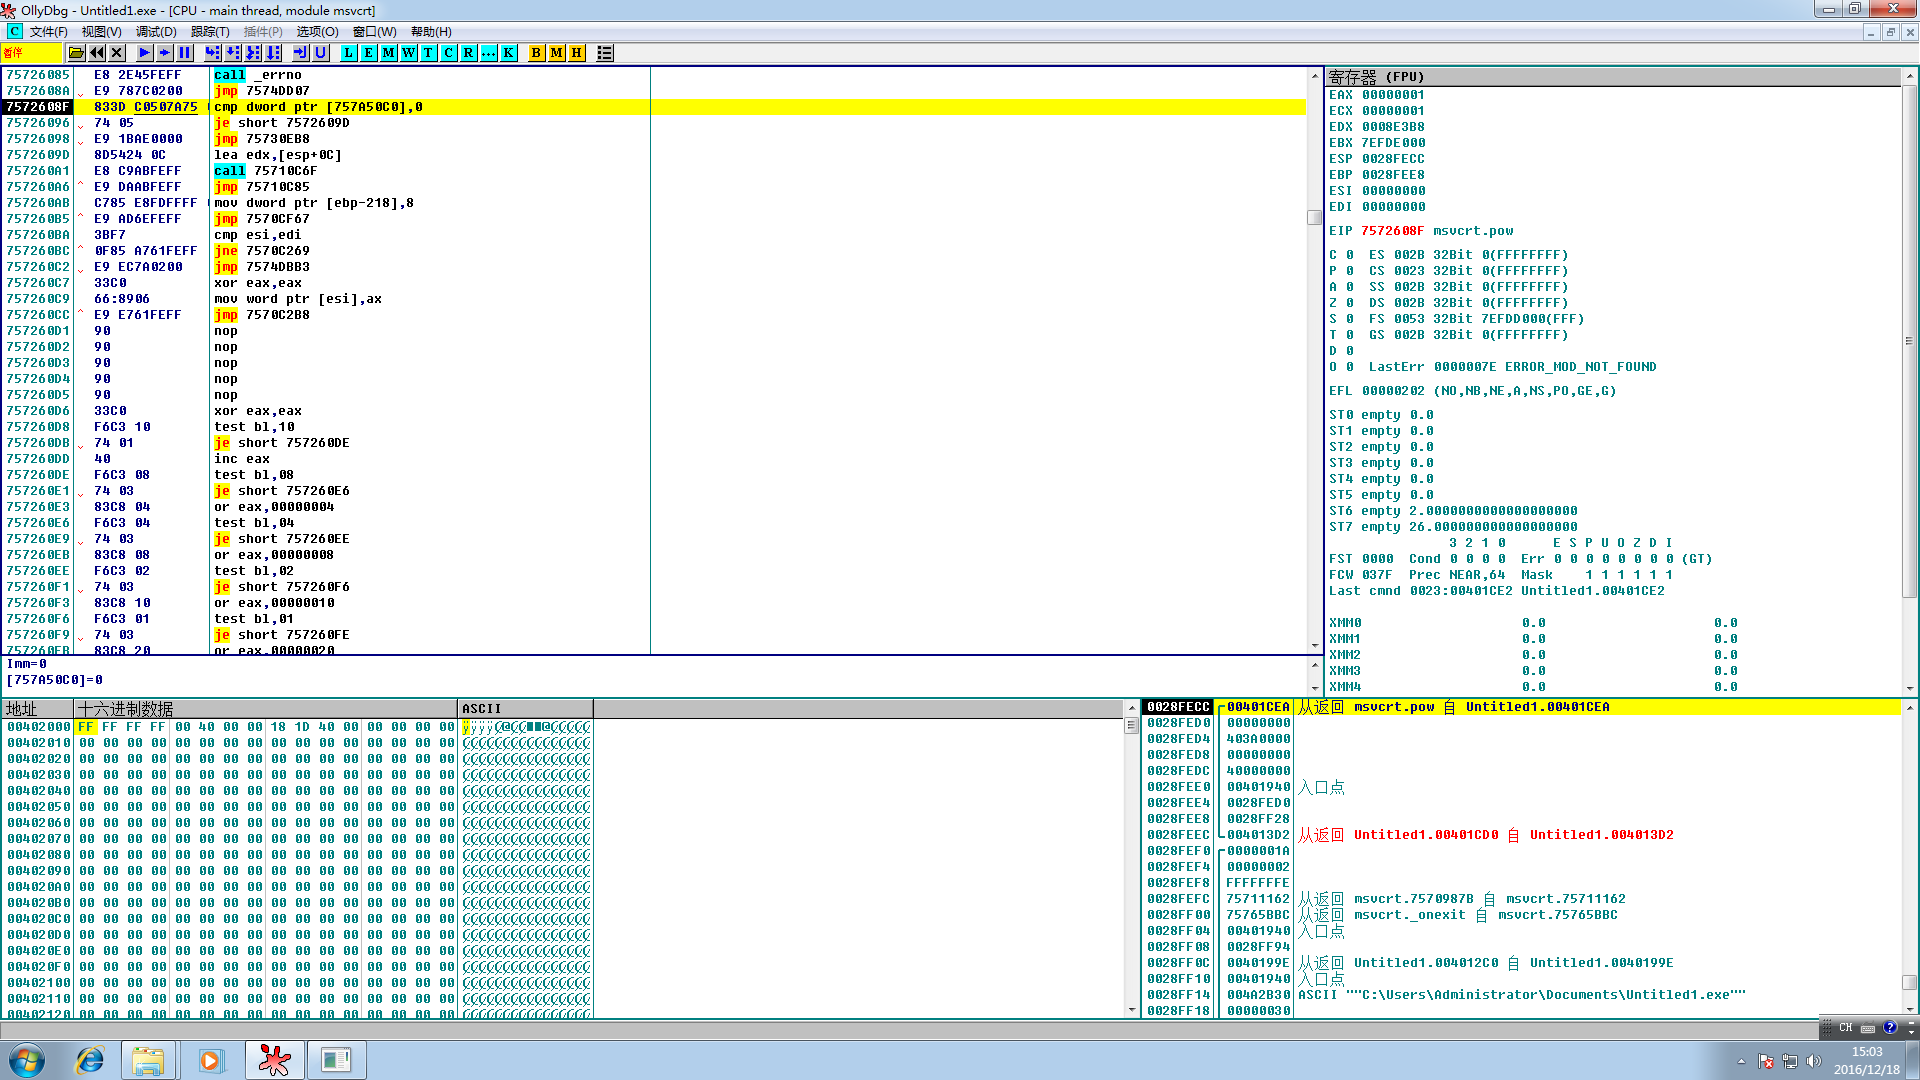Screen dimensions: 1920x1080
Task: Click the Trace into toolbar icon
Action: coord(253,53)
